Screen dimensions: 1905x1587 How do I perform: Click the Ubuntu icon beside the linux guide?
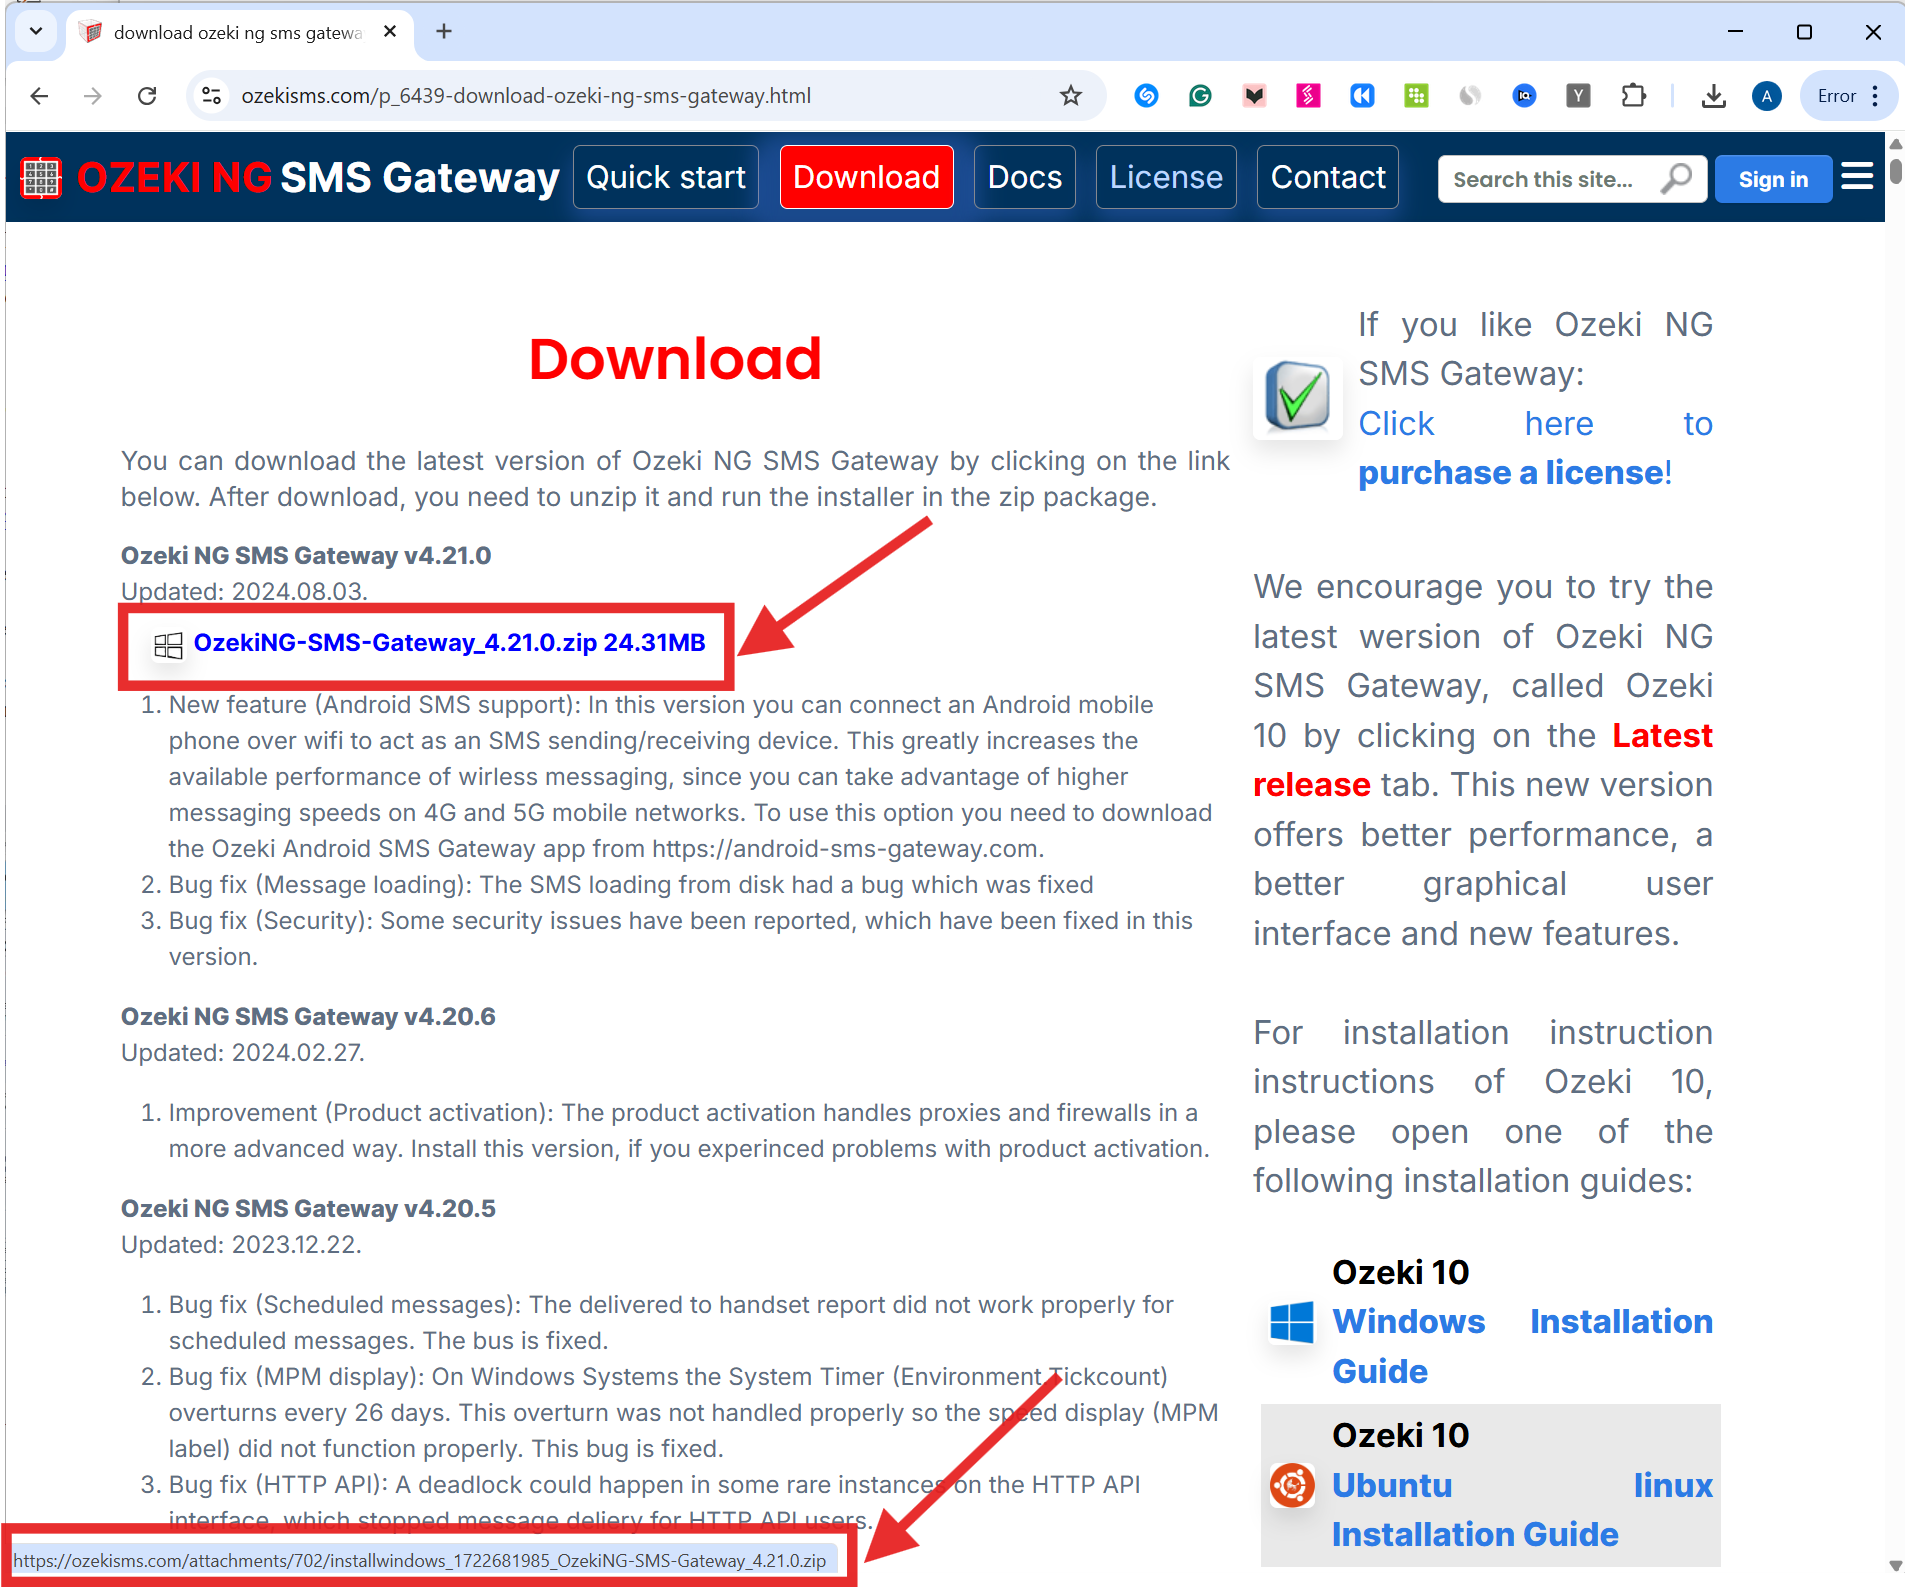pyautogui.click(x=1292, y=1486)
